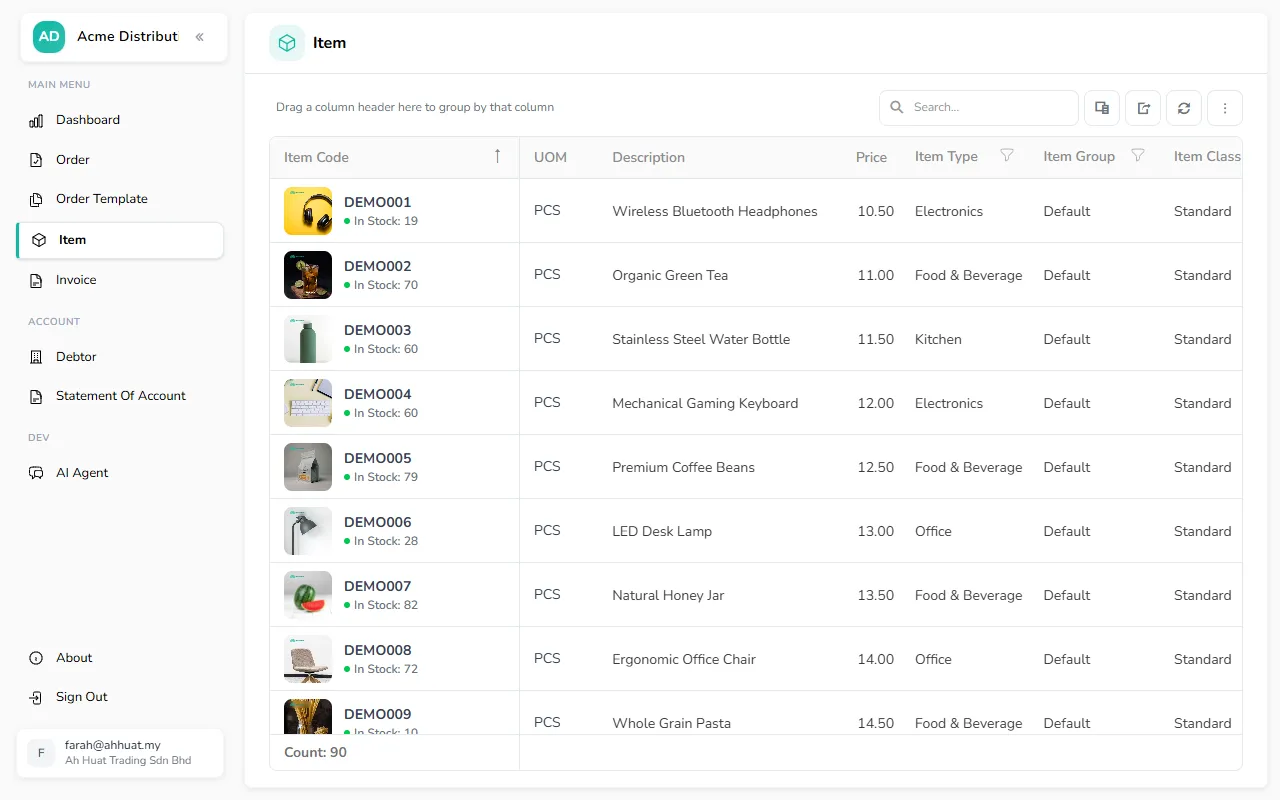
Task: Click 'Wireless Bluetooth Headphones' description
Action: 715,211
